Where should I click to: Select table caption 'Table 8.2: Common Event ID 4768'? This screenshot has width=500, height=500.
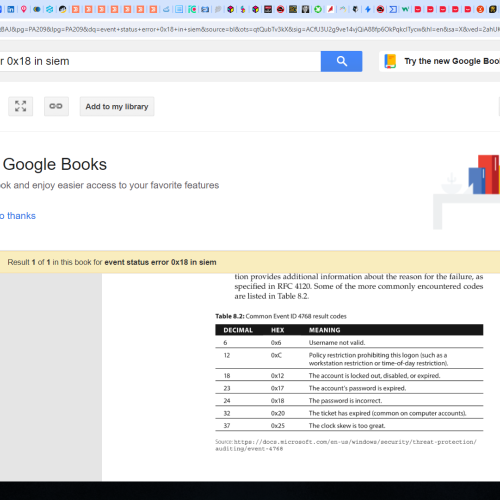(281, 316)
